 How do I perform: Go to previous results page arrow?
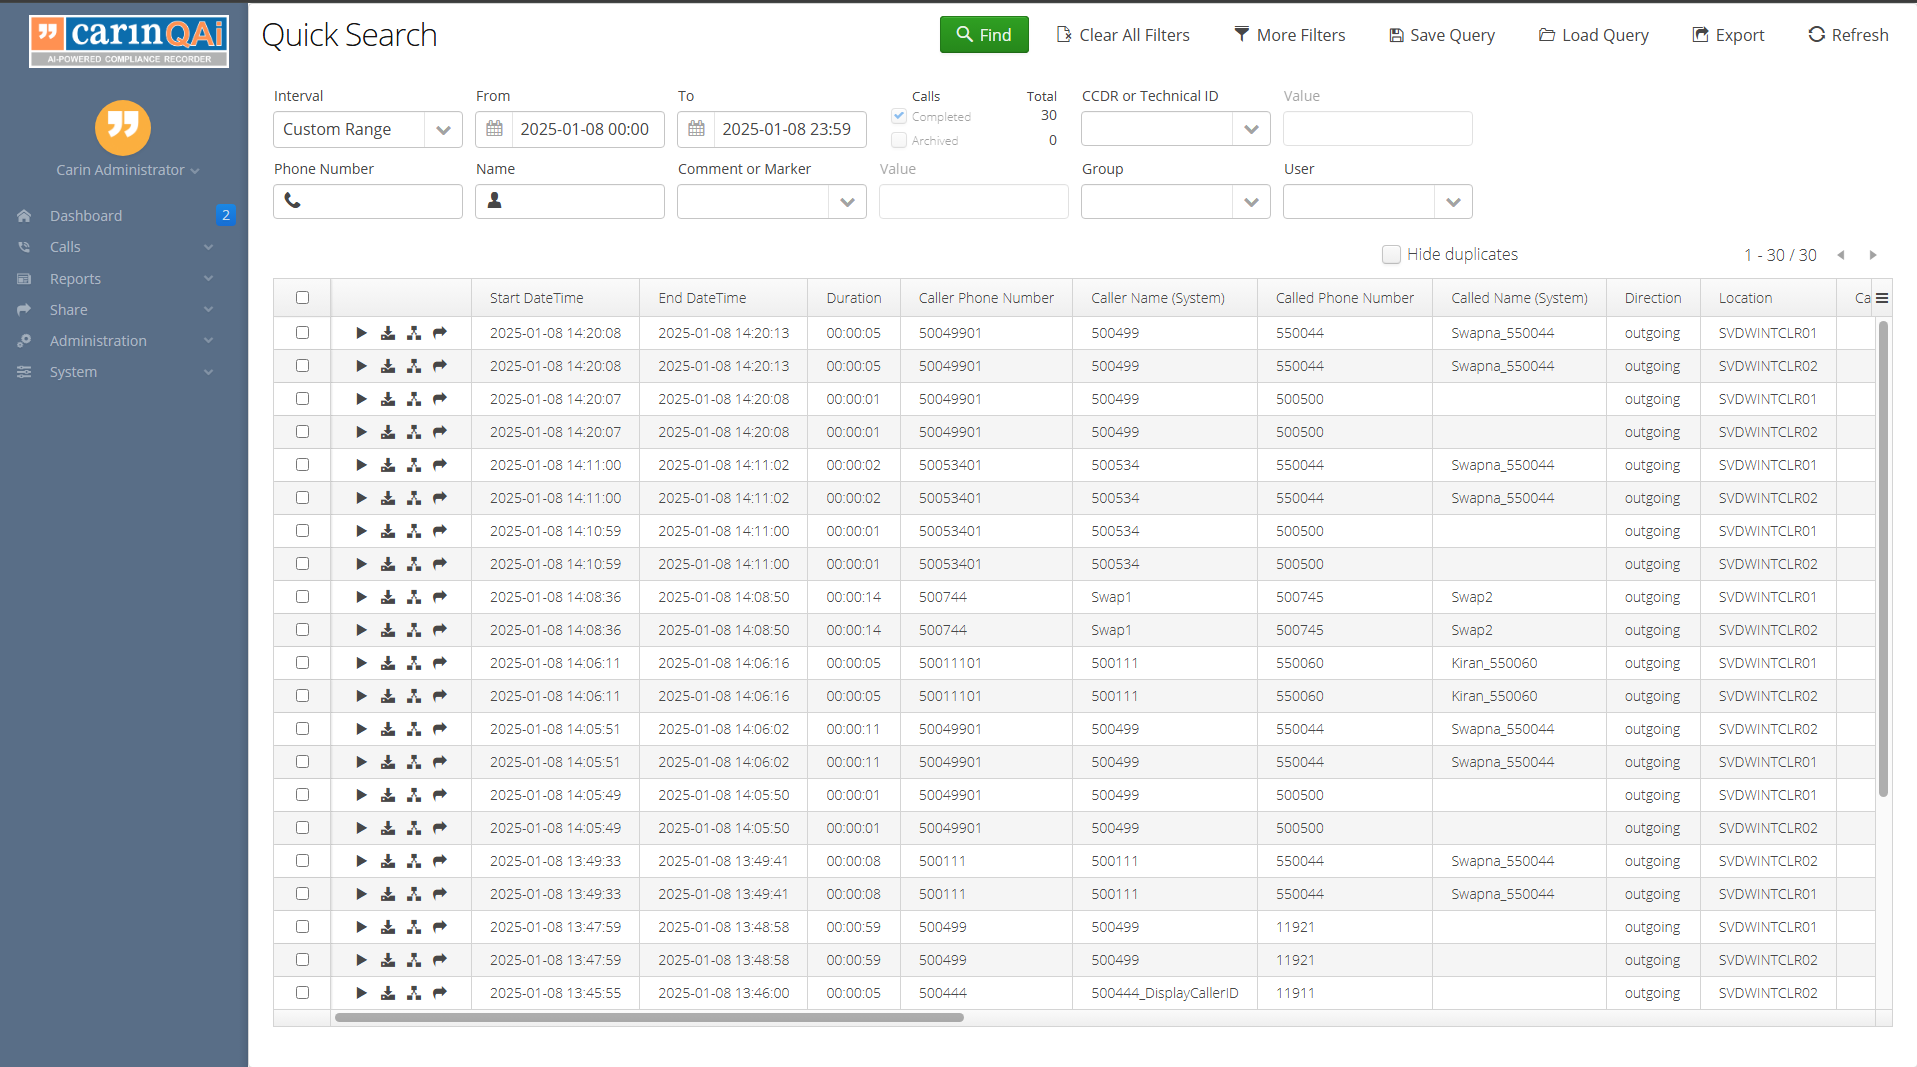tap(1841, 255)
